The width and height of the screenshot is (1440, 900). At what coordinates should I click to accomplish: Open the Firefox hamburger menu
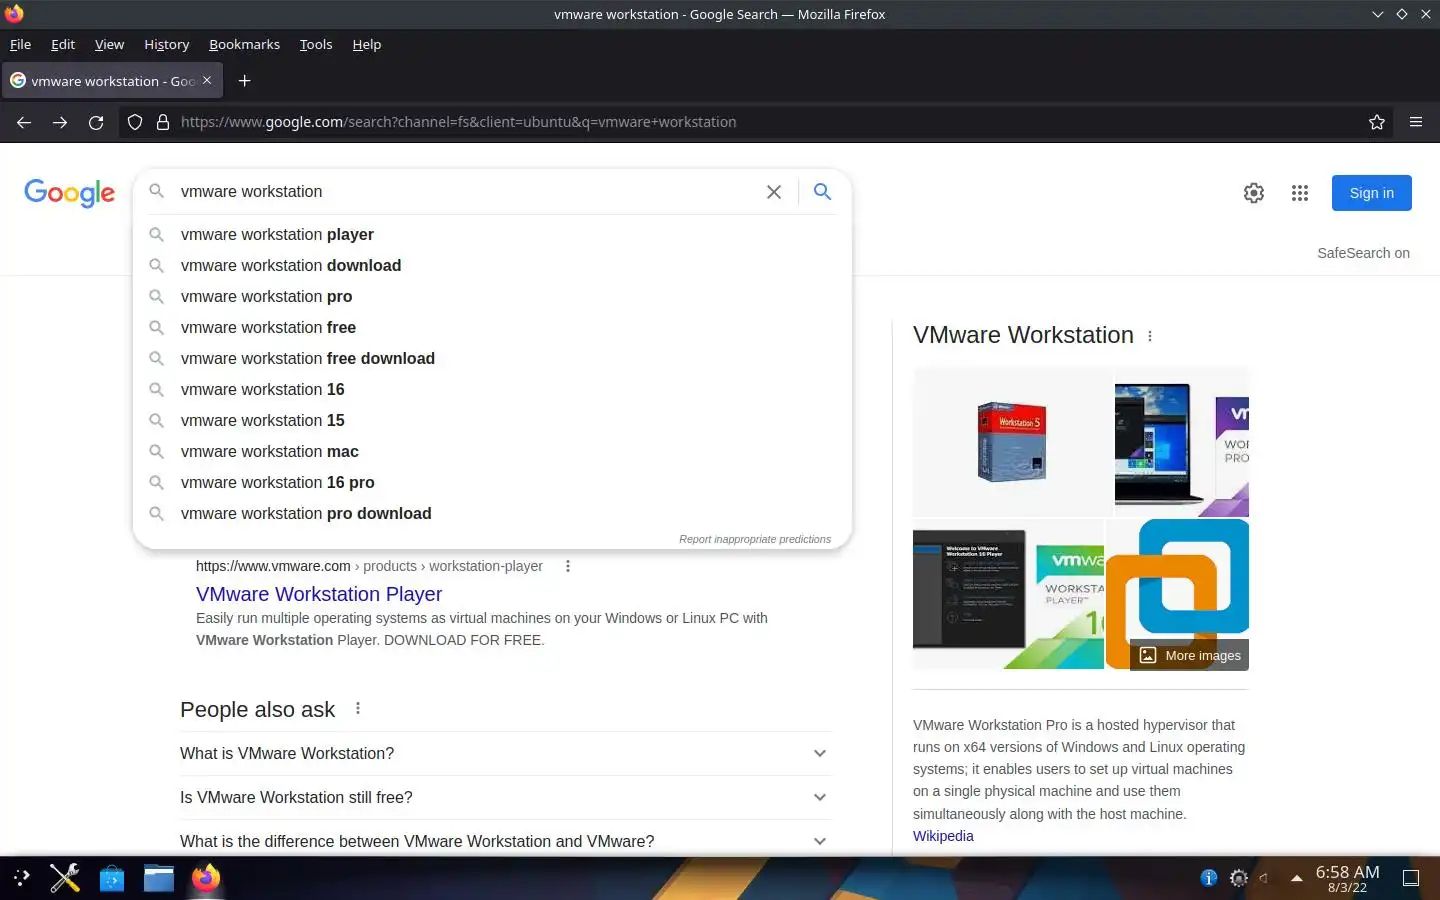pyautogui.click(x=1416, y=122)
